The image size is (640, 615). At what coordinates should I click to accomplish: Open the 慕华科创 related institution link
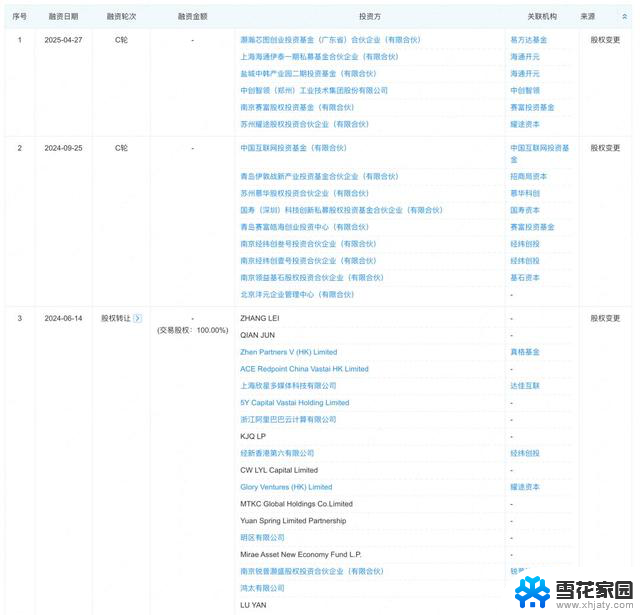525,193
